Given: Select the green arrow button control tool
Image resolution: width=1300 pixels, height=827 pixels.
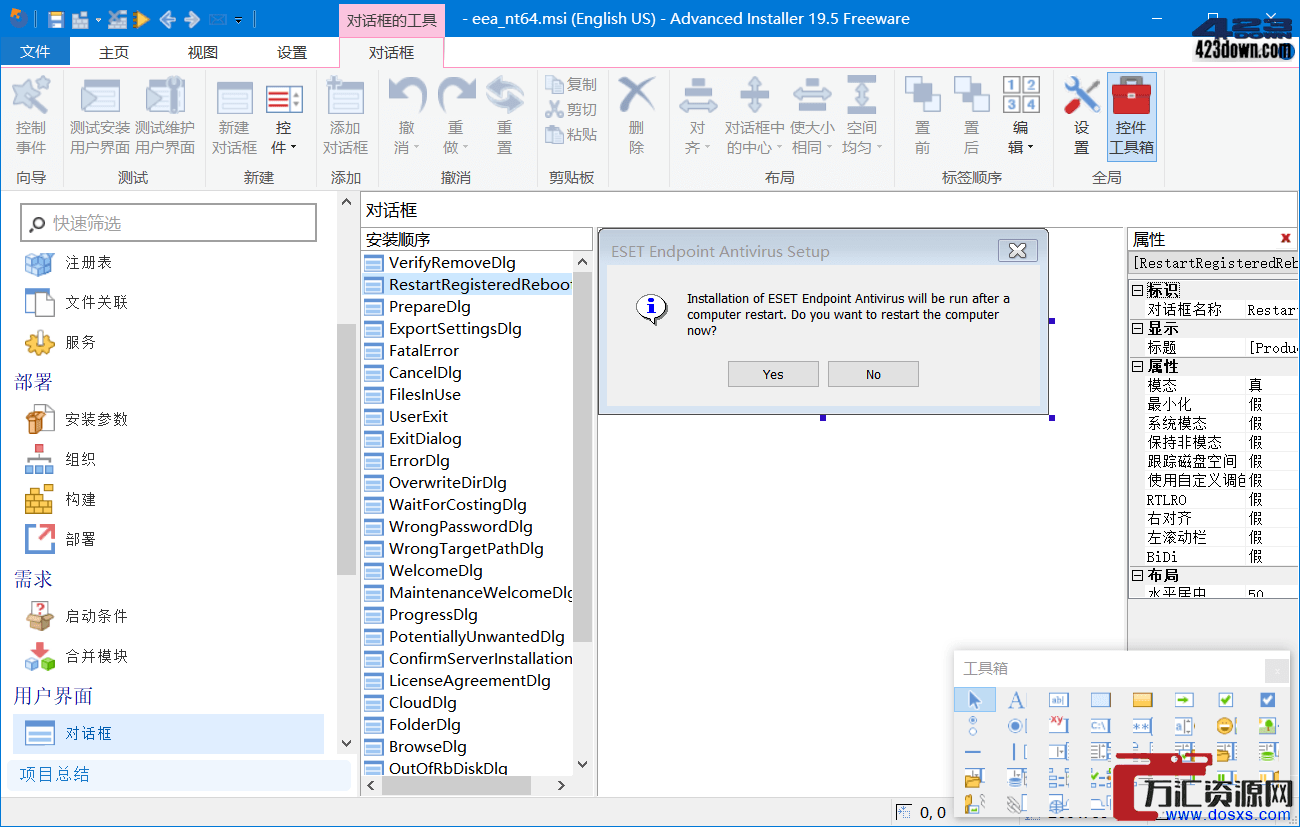Looking at the screenshot, I should point(1184,700).
